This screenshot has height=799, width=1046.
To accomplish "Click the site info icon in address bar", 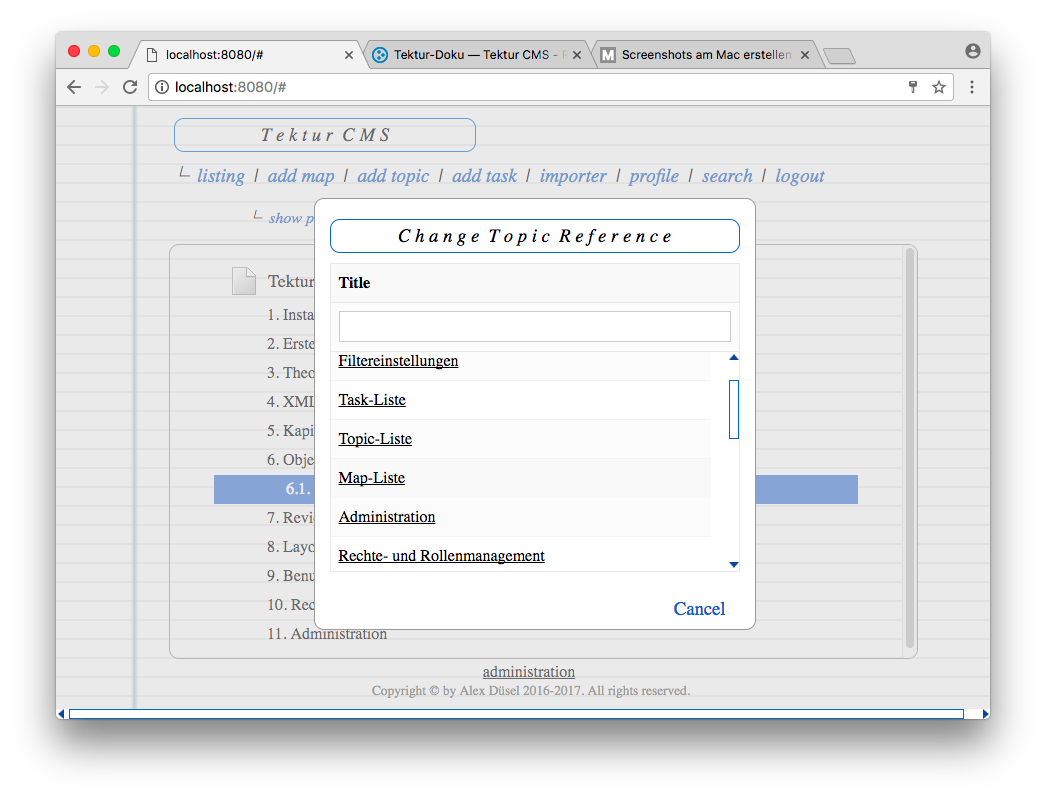I will tap(162, 87).
